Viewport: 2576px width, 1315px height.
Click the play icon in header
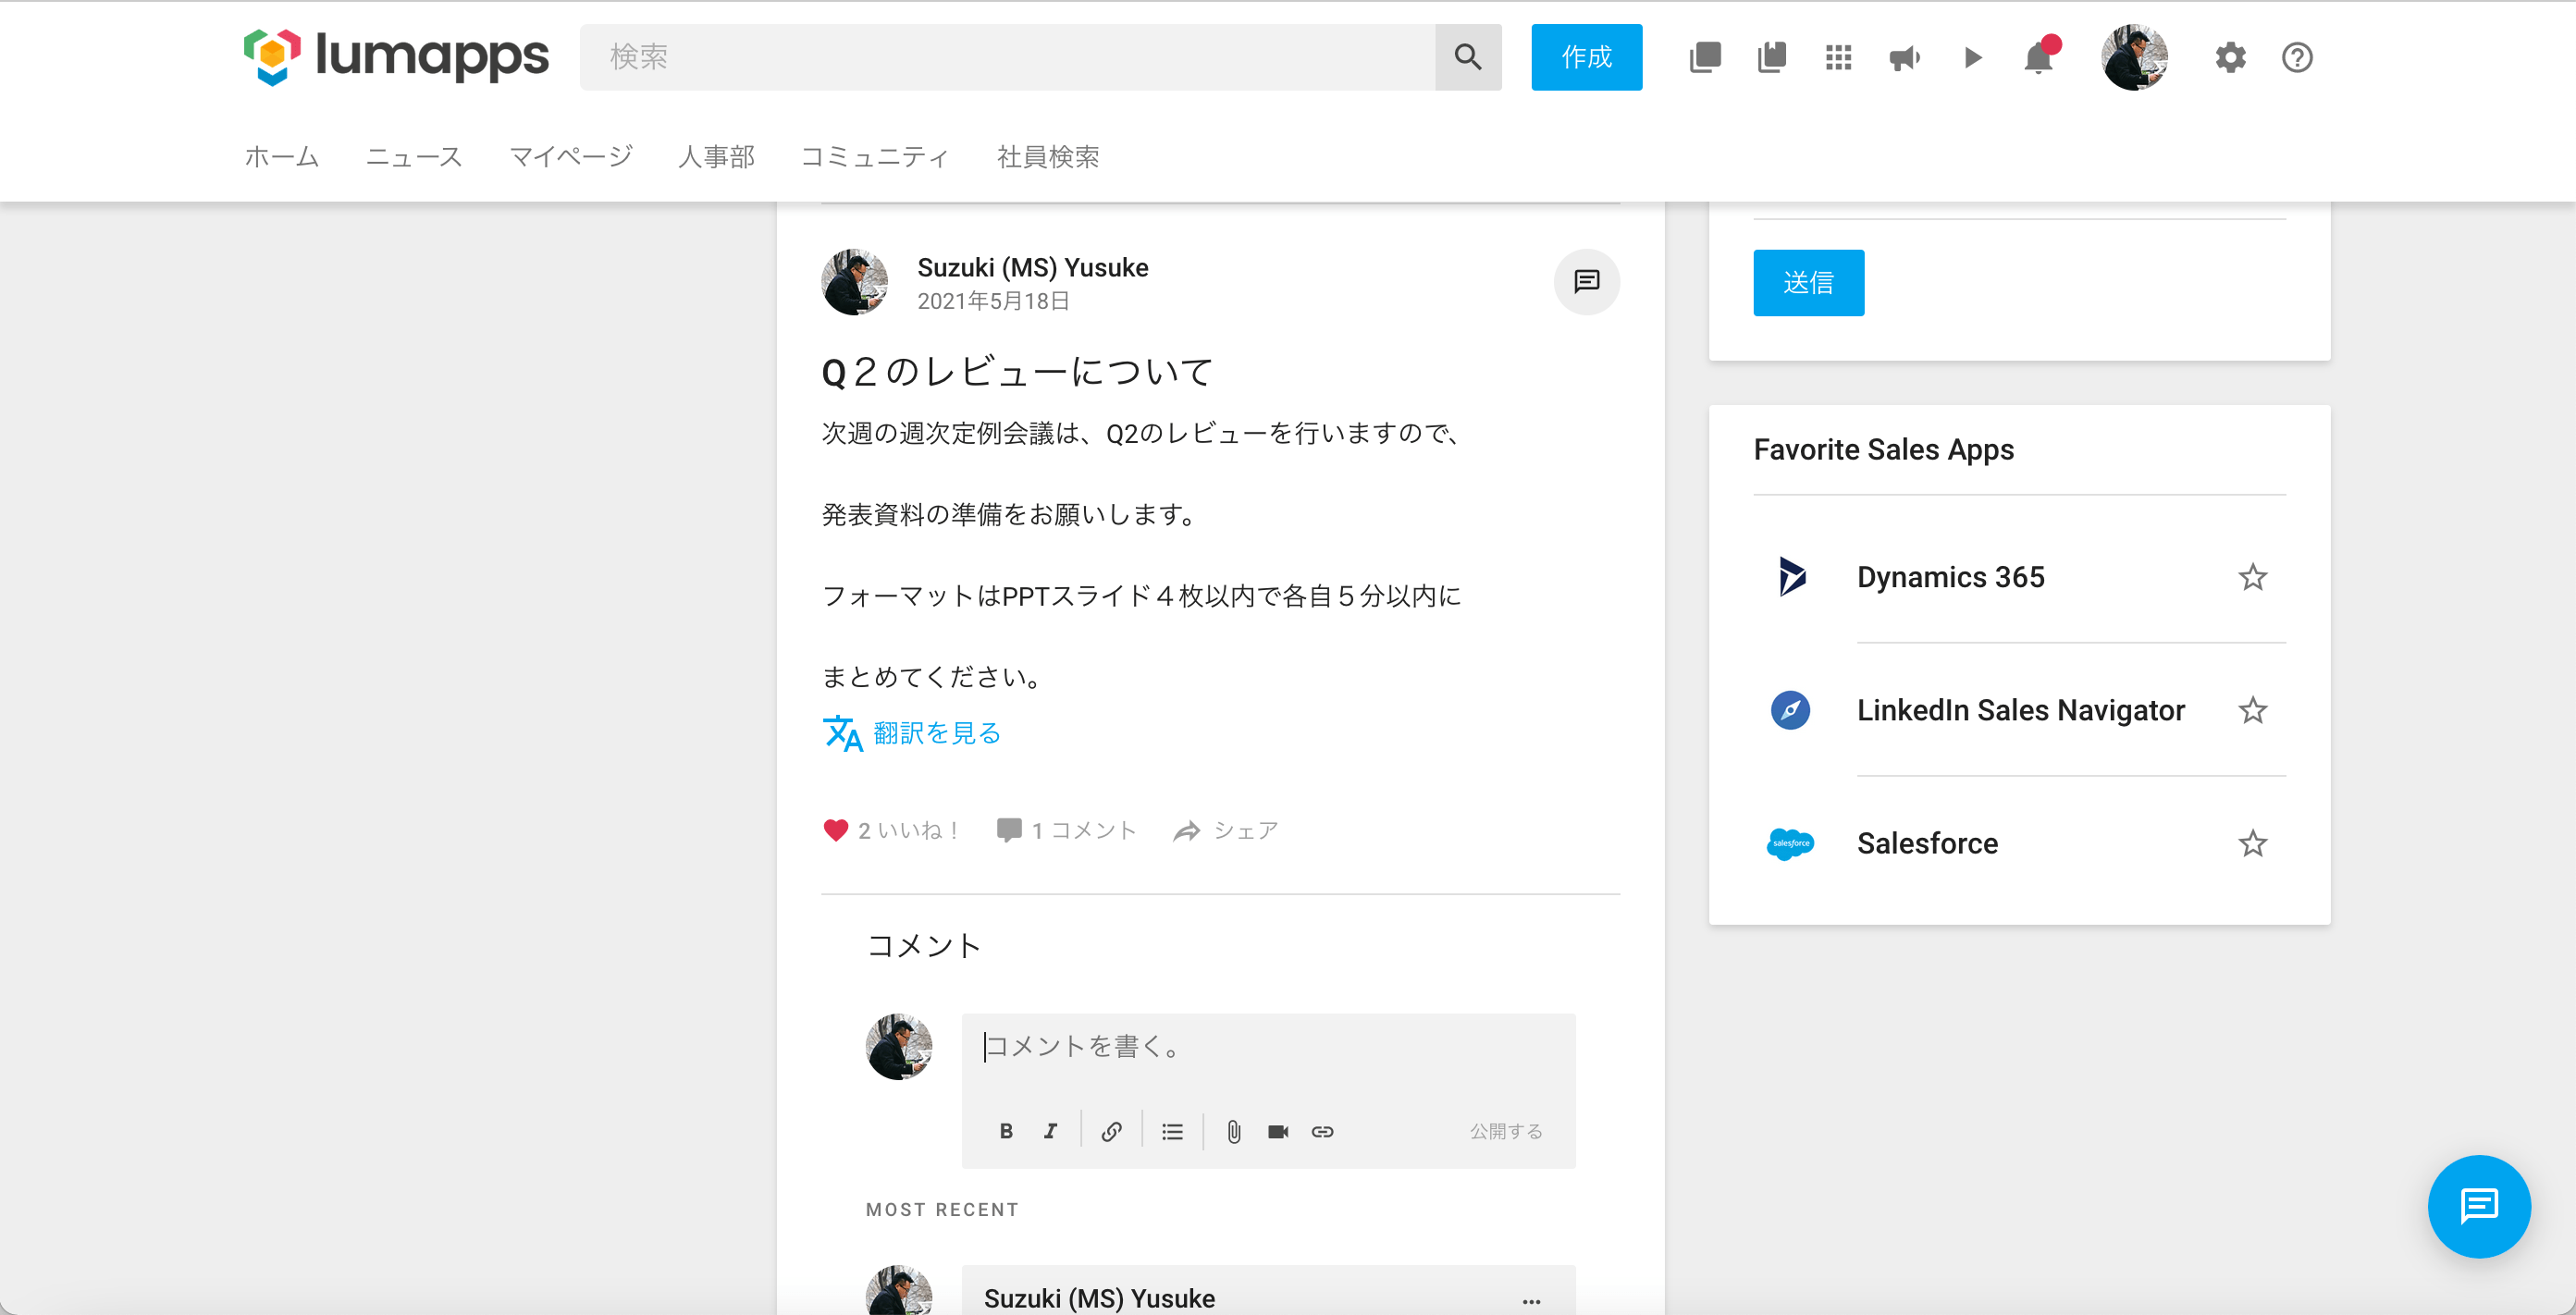tap(1972, 58)
